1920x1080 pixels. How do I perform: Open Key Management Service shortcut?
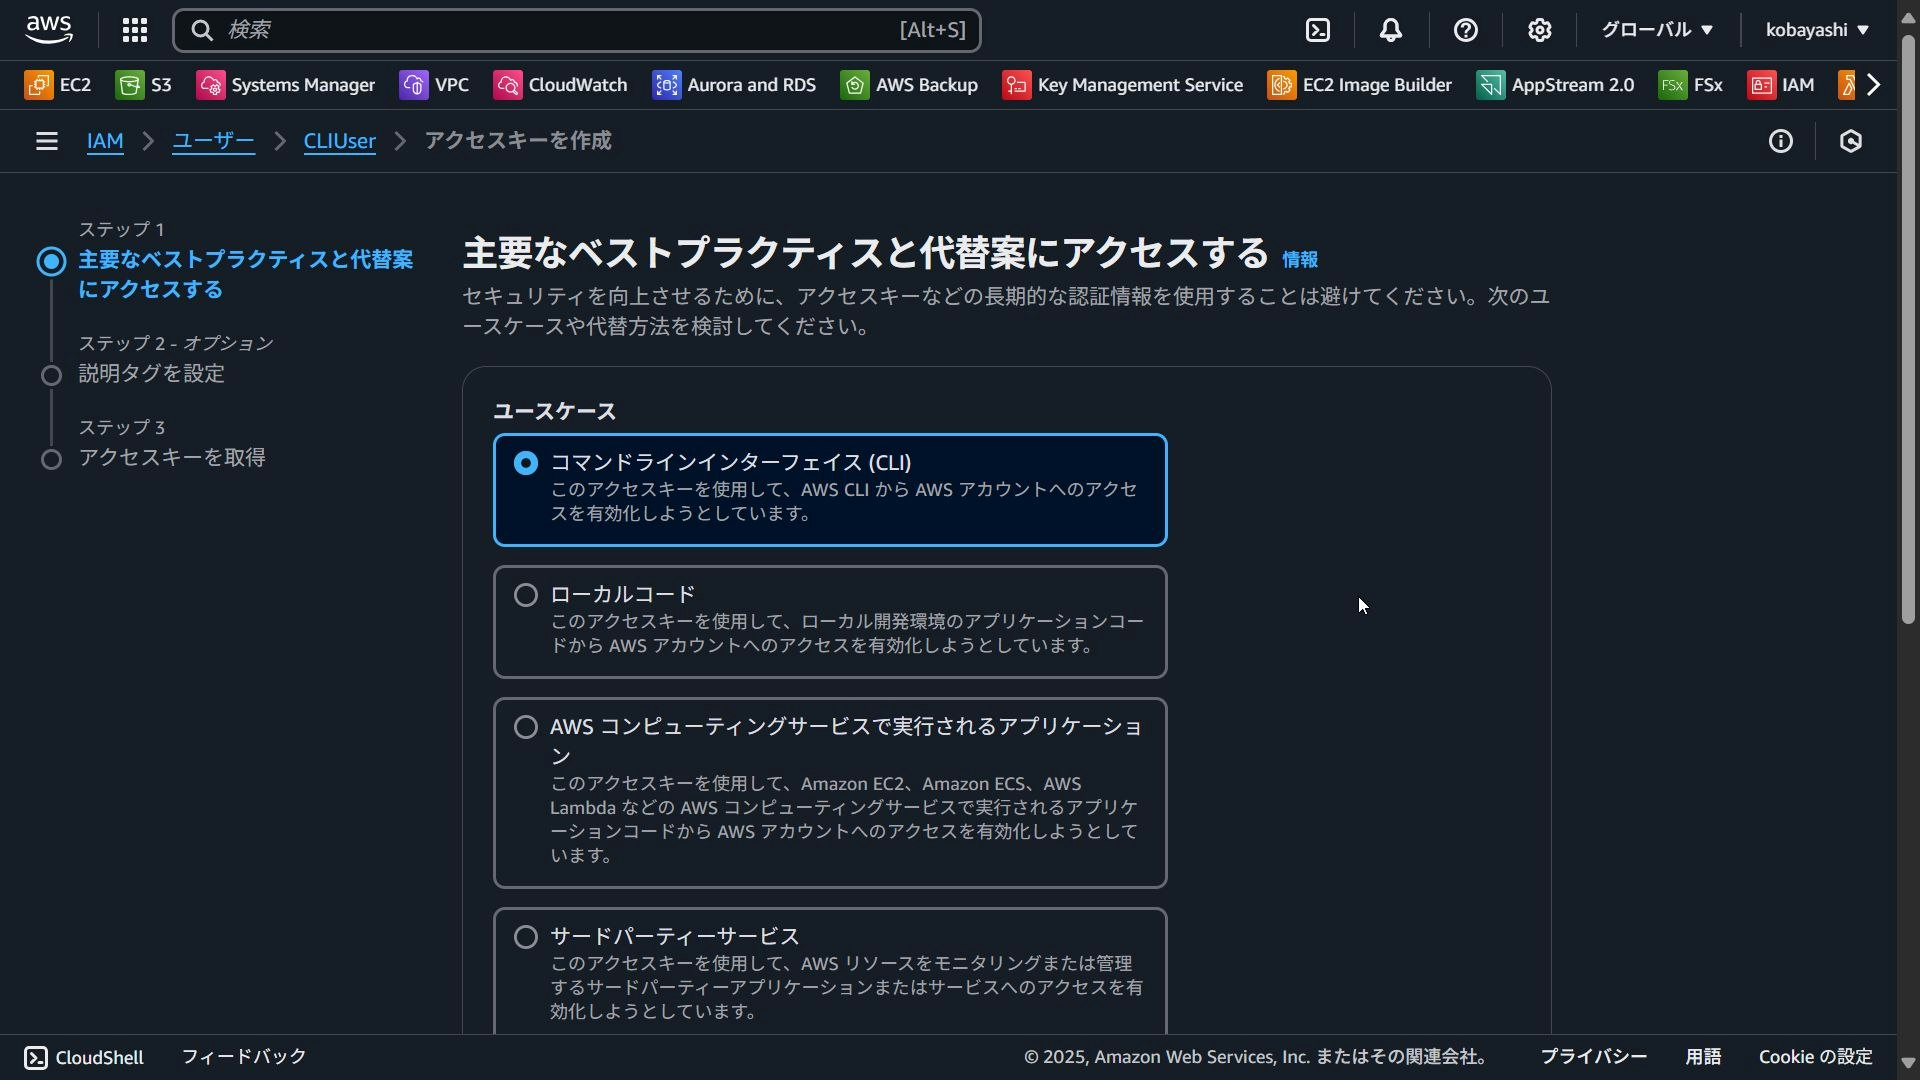pos(1122,84)
